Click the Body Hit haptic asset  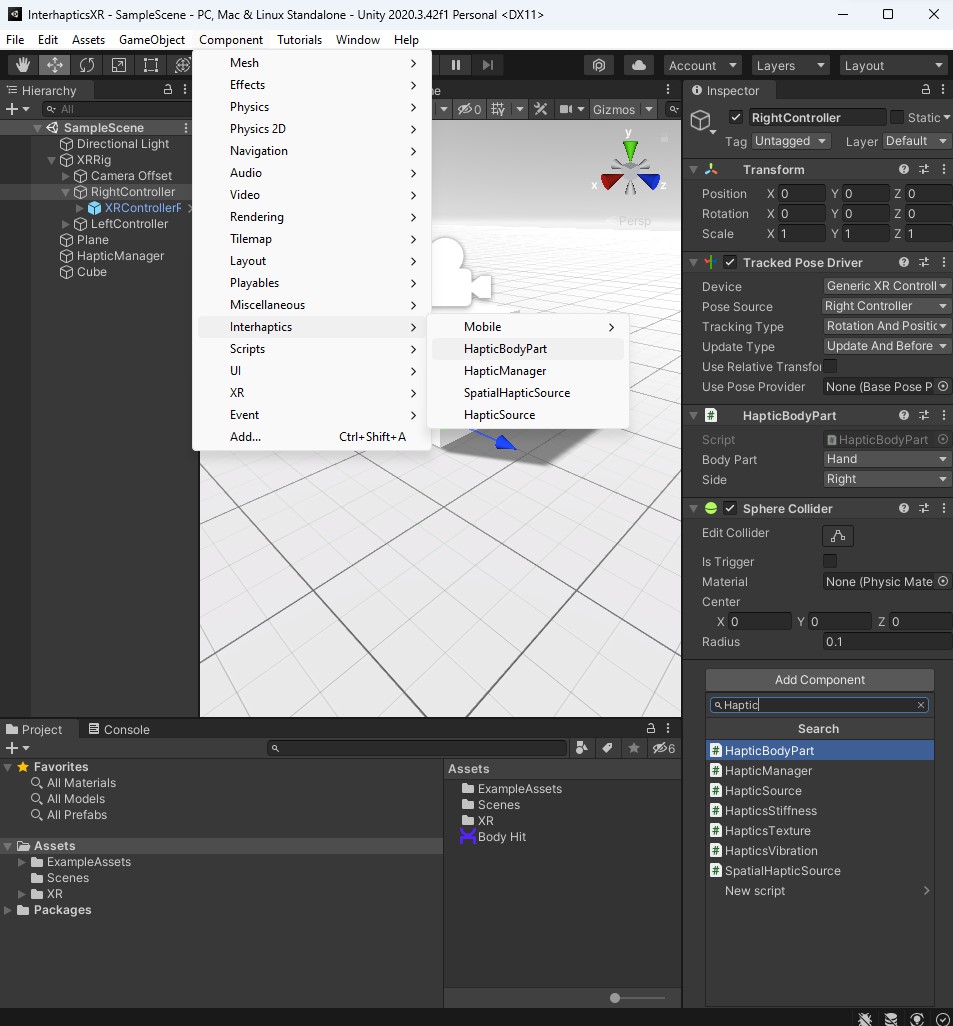[493, 836]
